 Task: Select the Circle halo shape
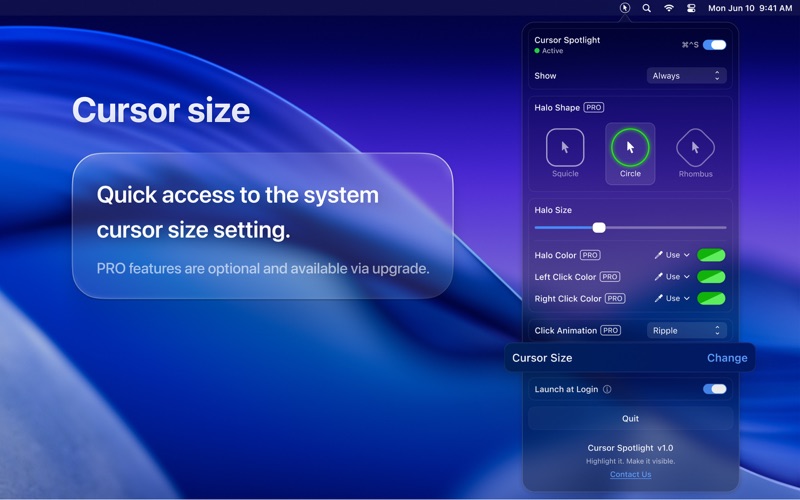630,153
